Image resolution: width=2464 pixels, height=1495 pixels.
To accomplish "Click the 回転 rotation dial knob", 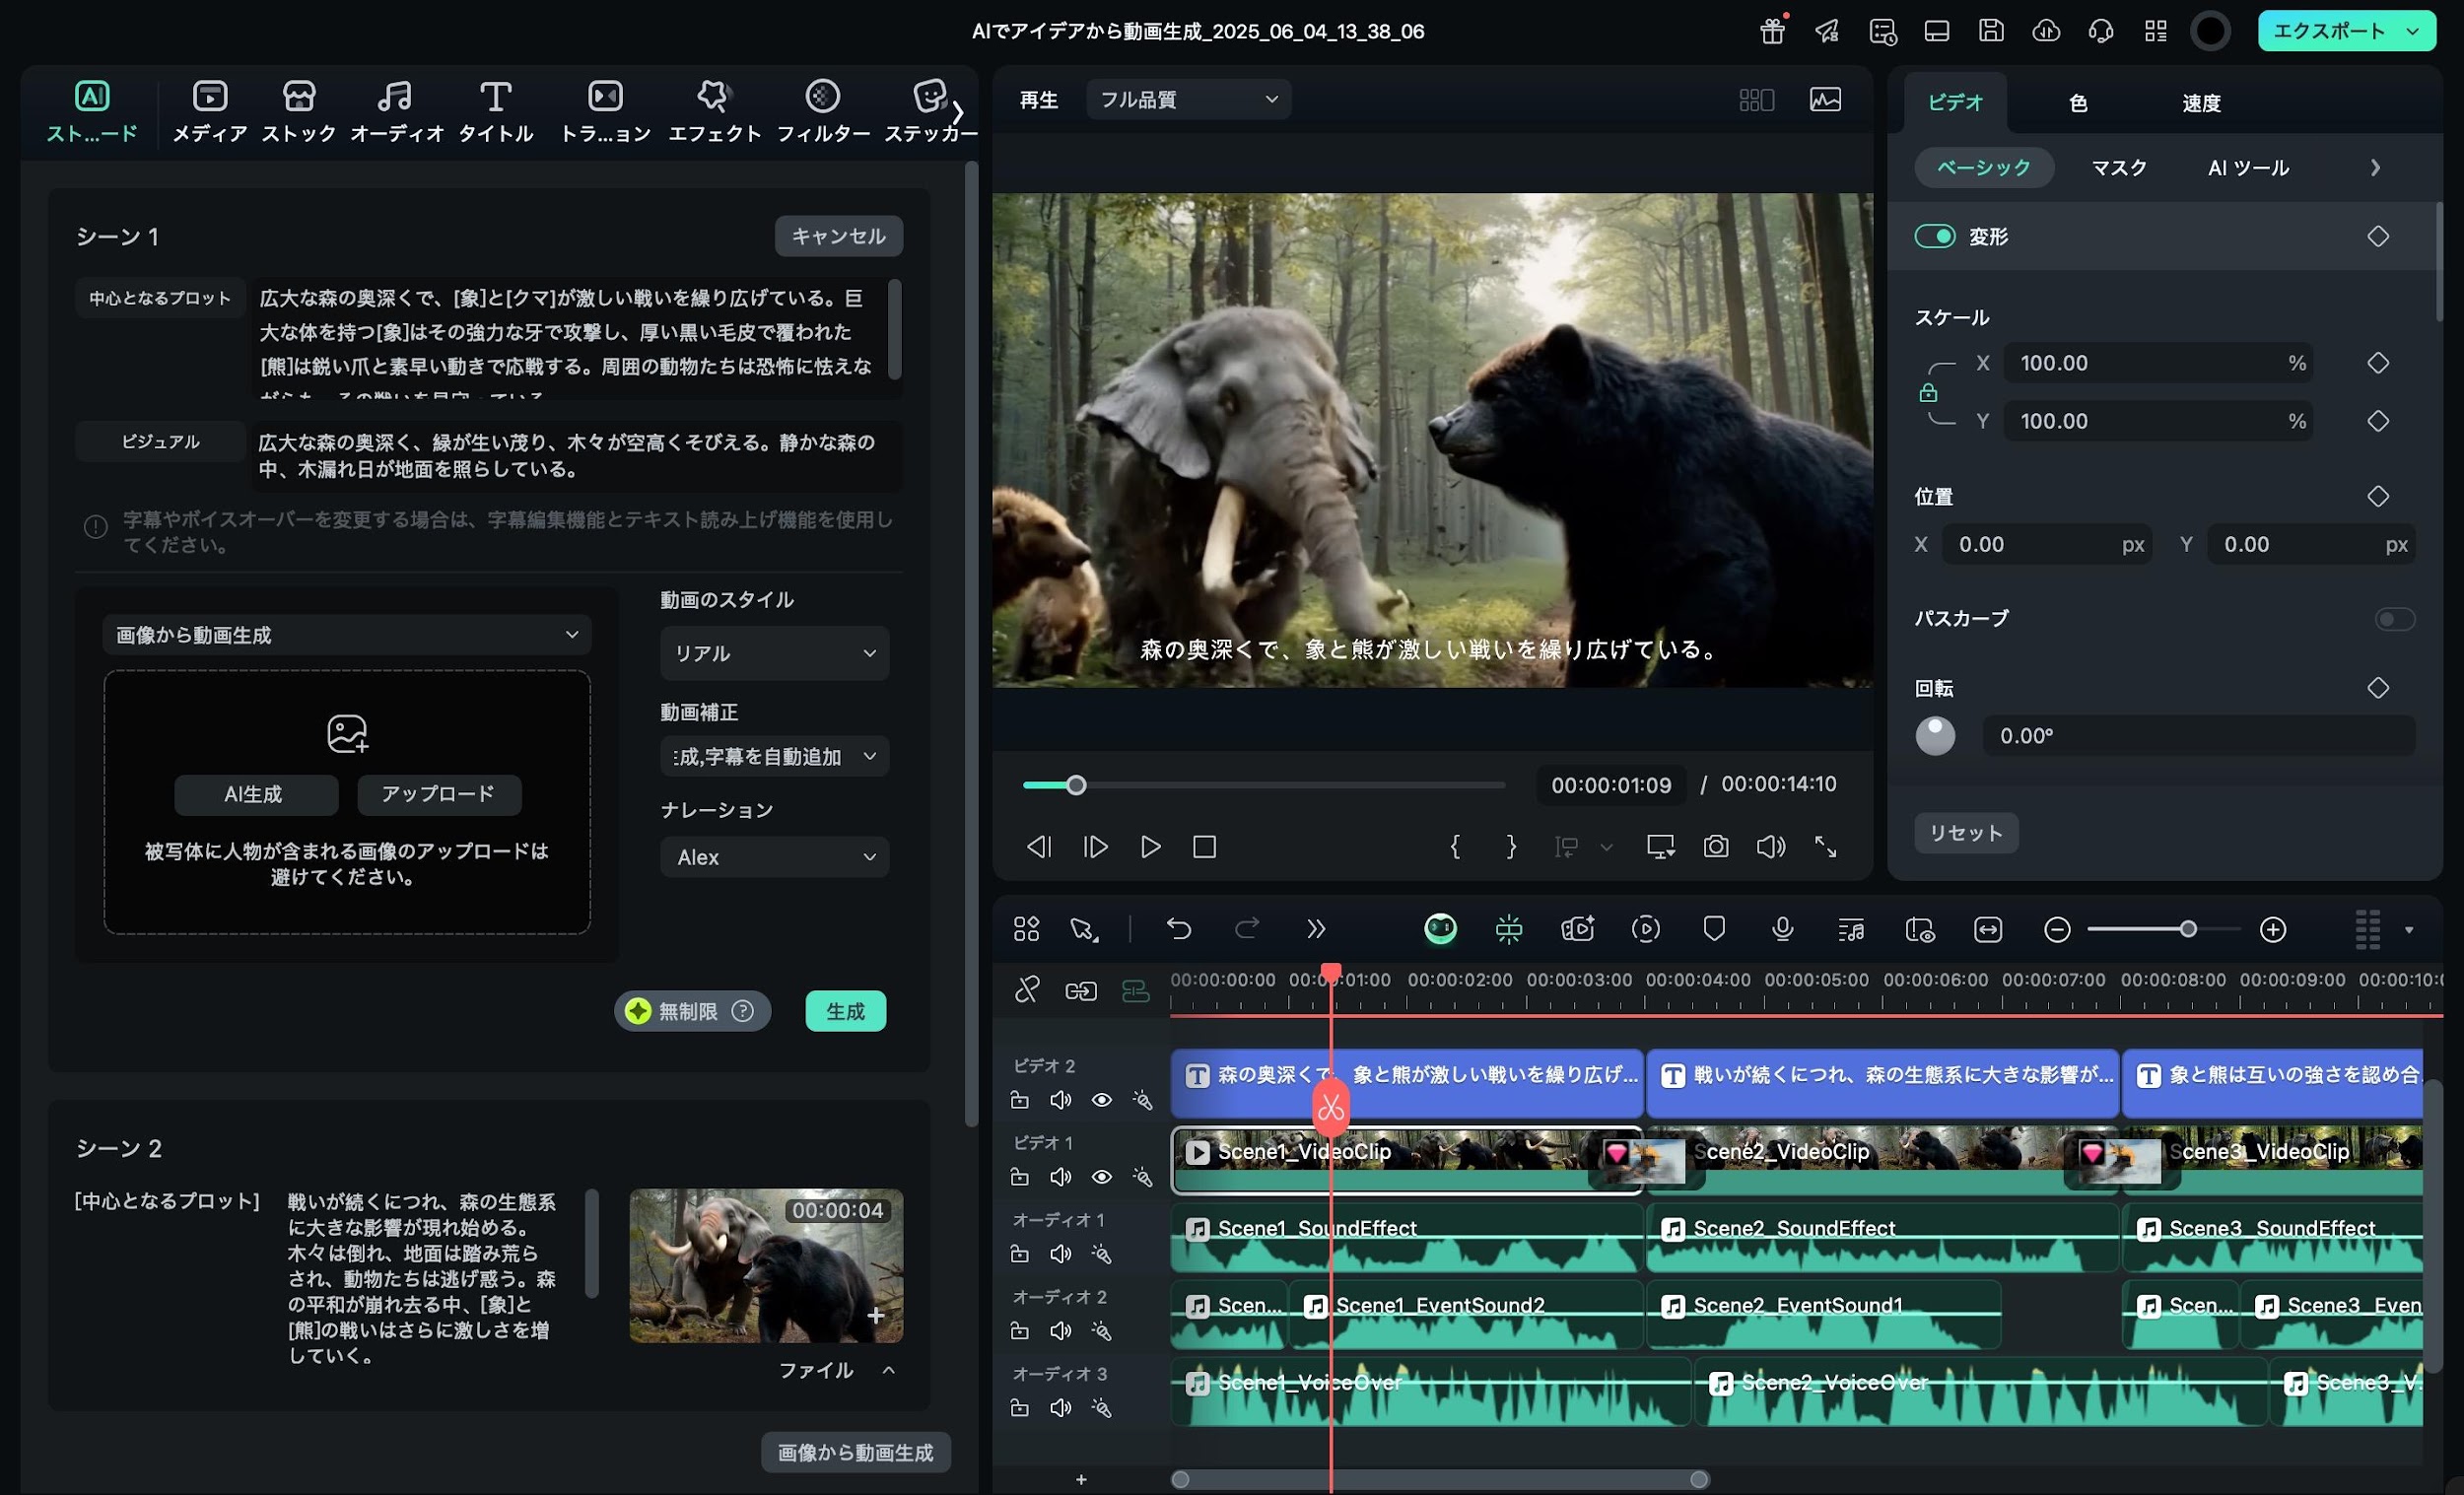I will tap(1935, 736).
